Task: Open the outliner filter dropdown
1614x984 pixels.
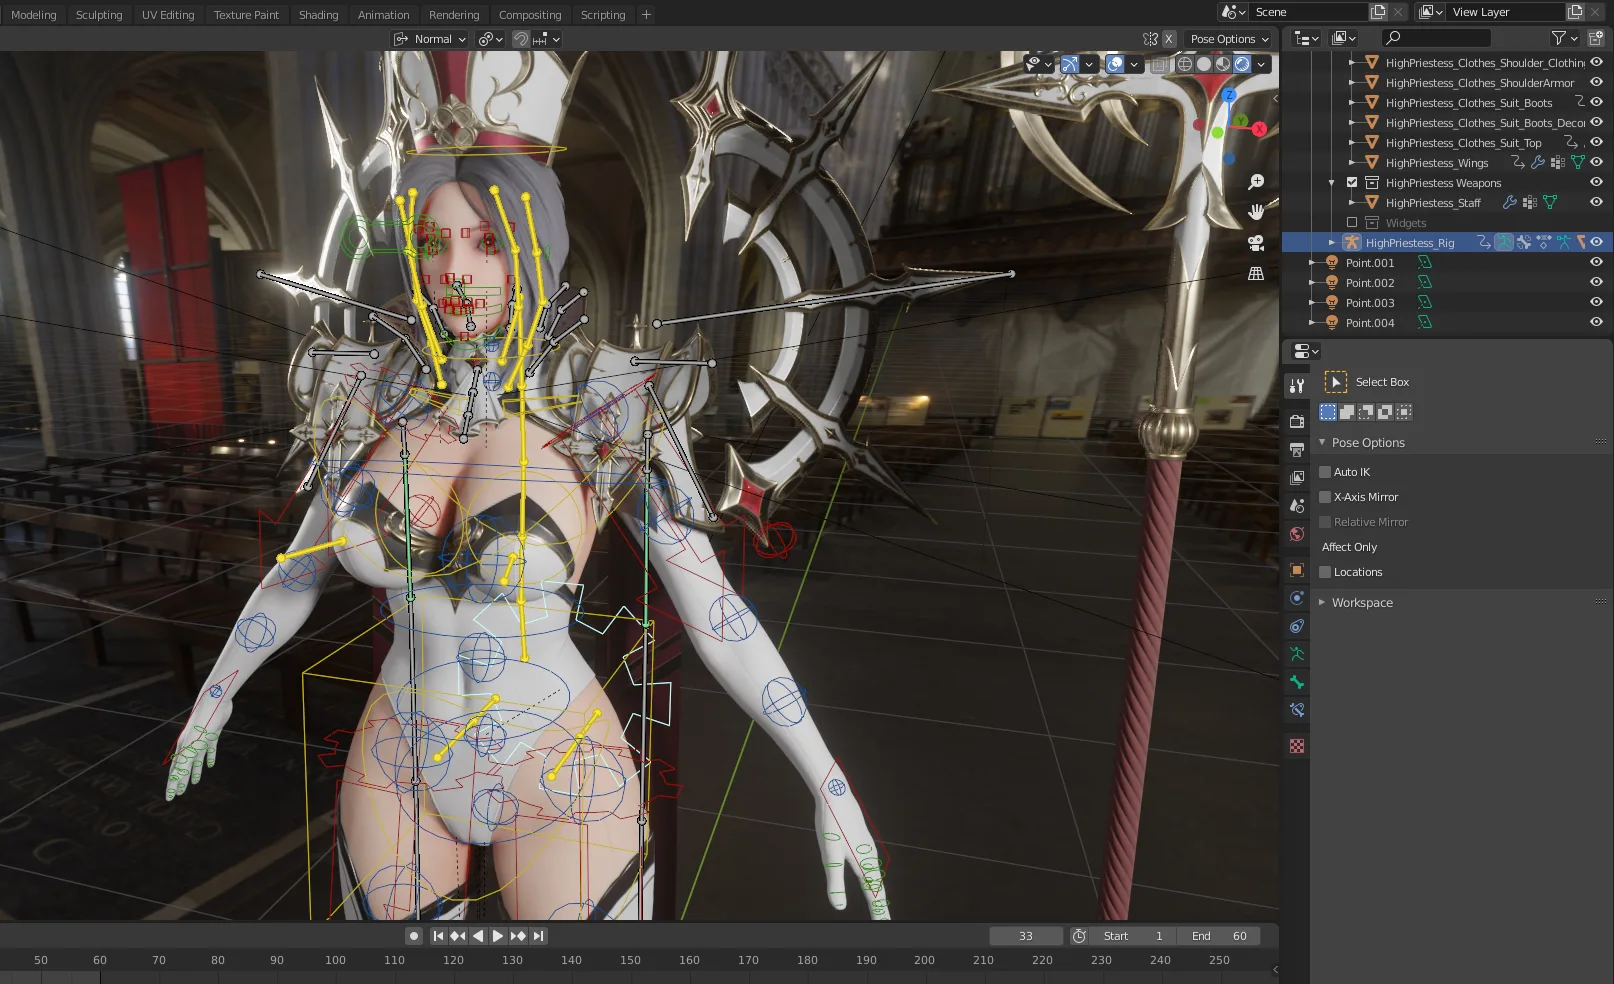Action: point(1564,38)
